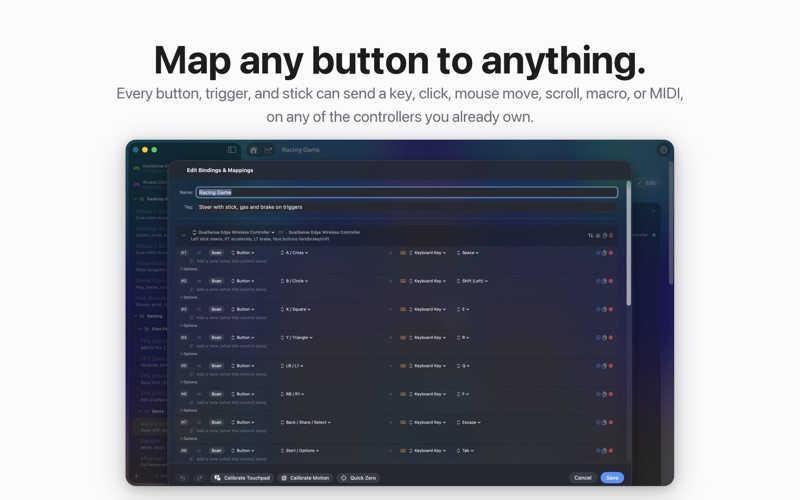Open the B / Circle input dropdown
Image resolution: width=800 pixels, height=500 pixels.
(294, 281)
